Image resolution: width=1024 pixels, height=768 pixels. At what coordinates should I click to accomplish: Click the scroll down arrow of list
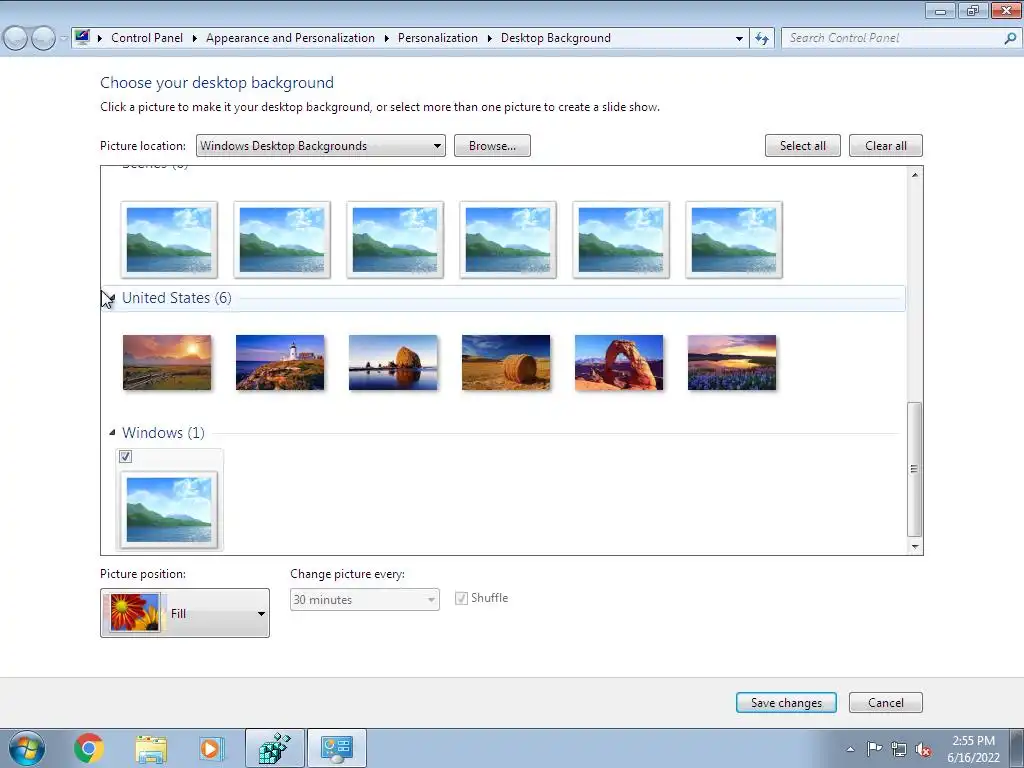(x=915, y=547)
